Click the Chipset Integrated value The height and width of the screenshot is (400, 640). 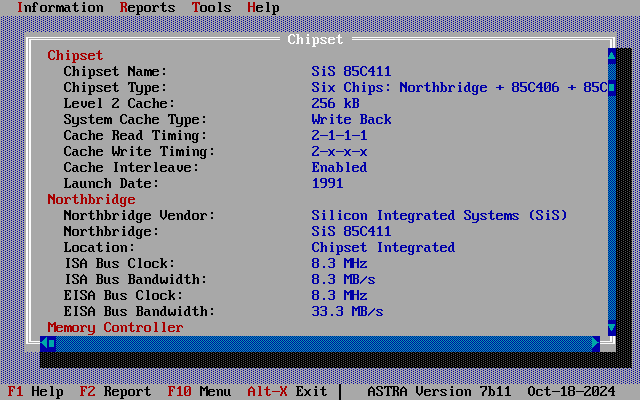pyautogui.click(x=384, y=247)
